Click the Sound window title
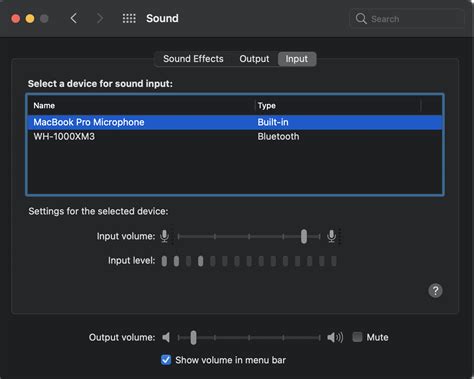Viewport: 474px width, 379px height. tap(162, 18)
